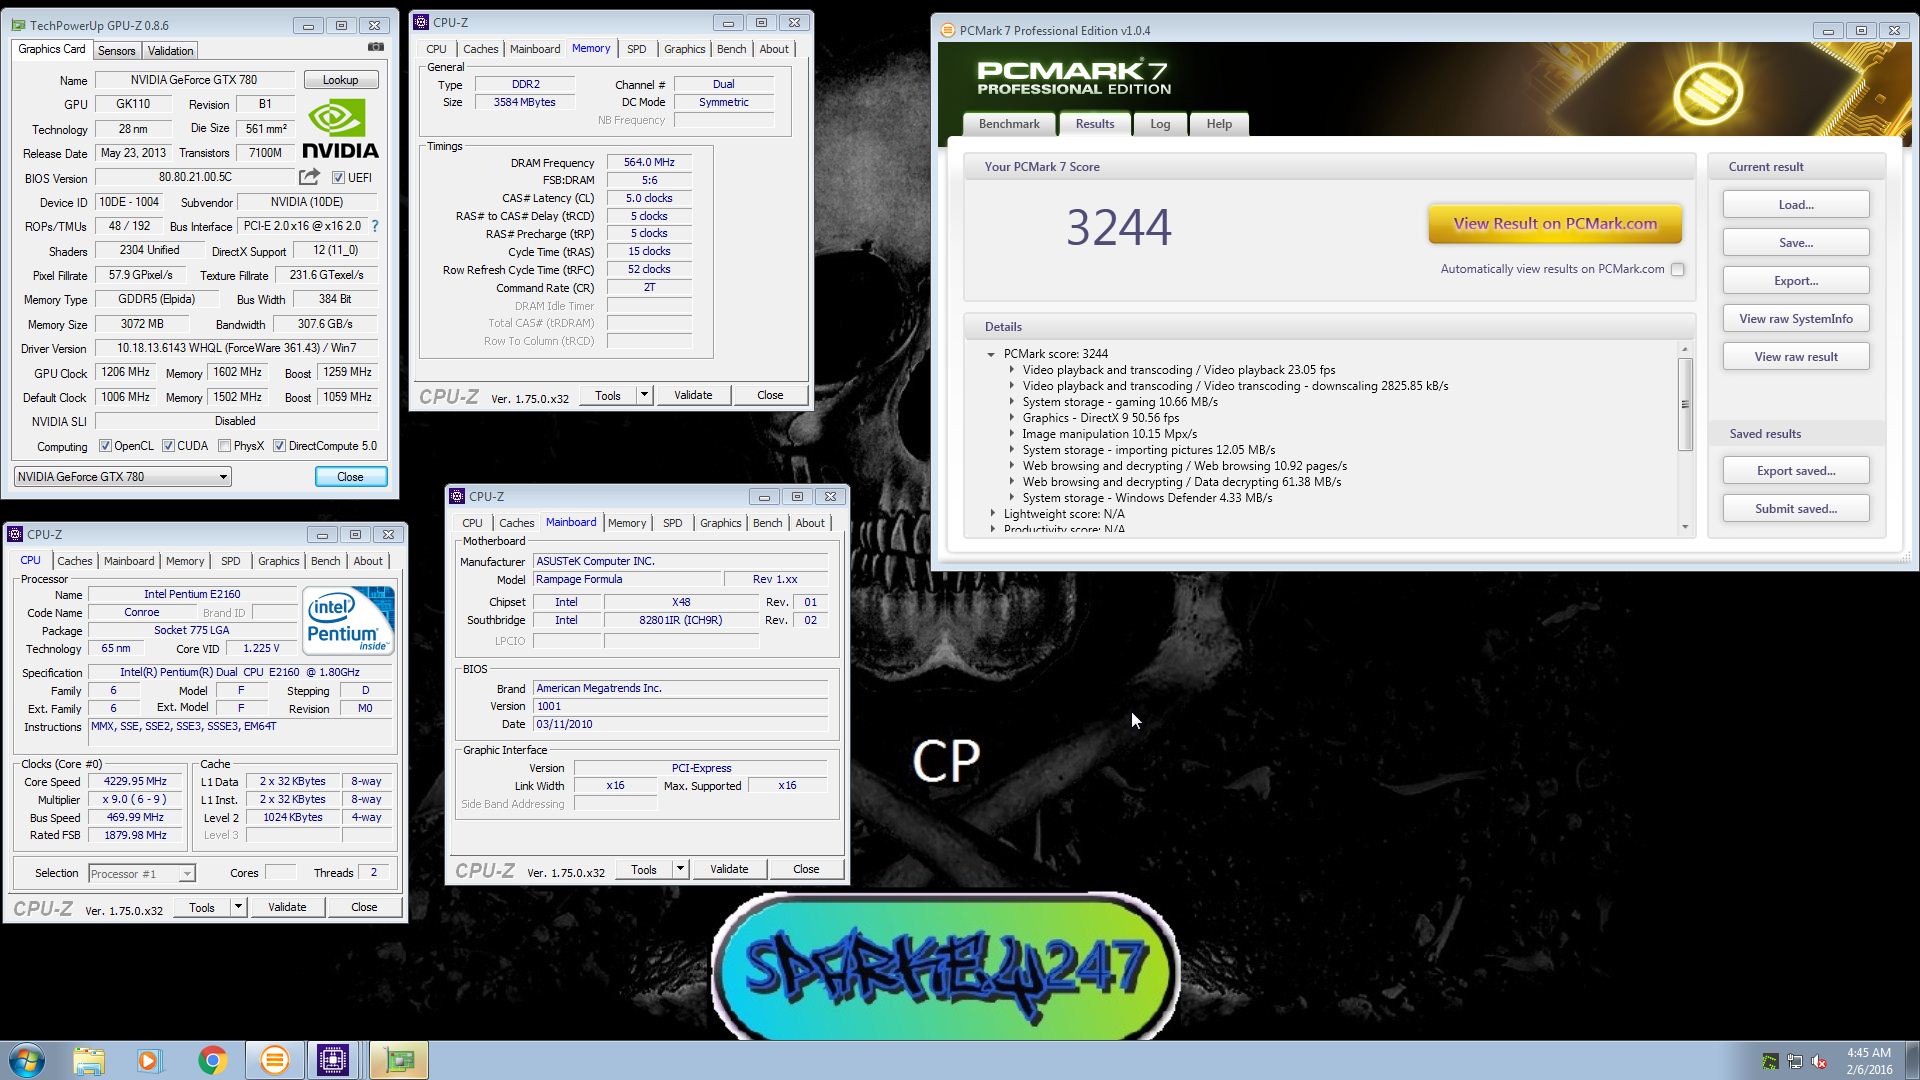Toggle the CUDA checkbox
Image resolution: width=1920 pixels, height=1080 pixels.
168,446
